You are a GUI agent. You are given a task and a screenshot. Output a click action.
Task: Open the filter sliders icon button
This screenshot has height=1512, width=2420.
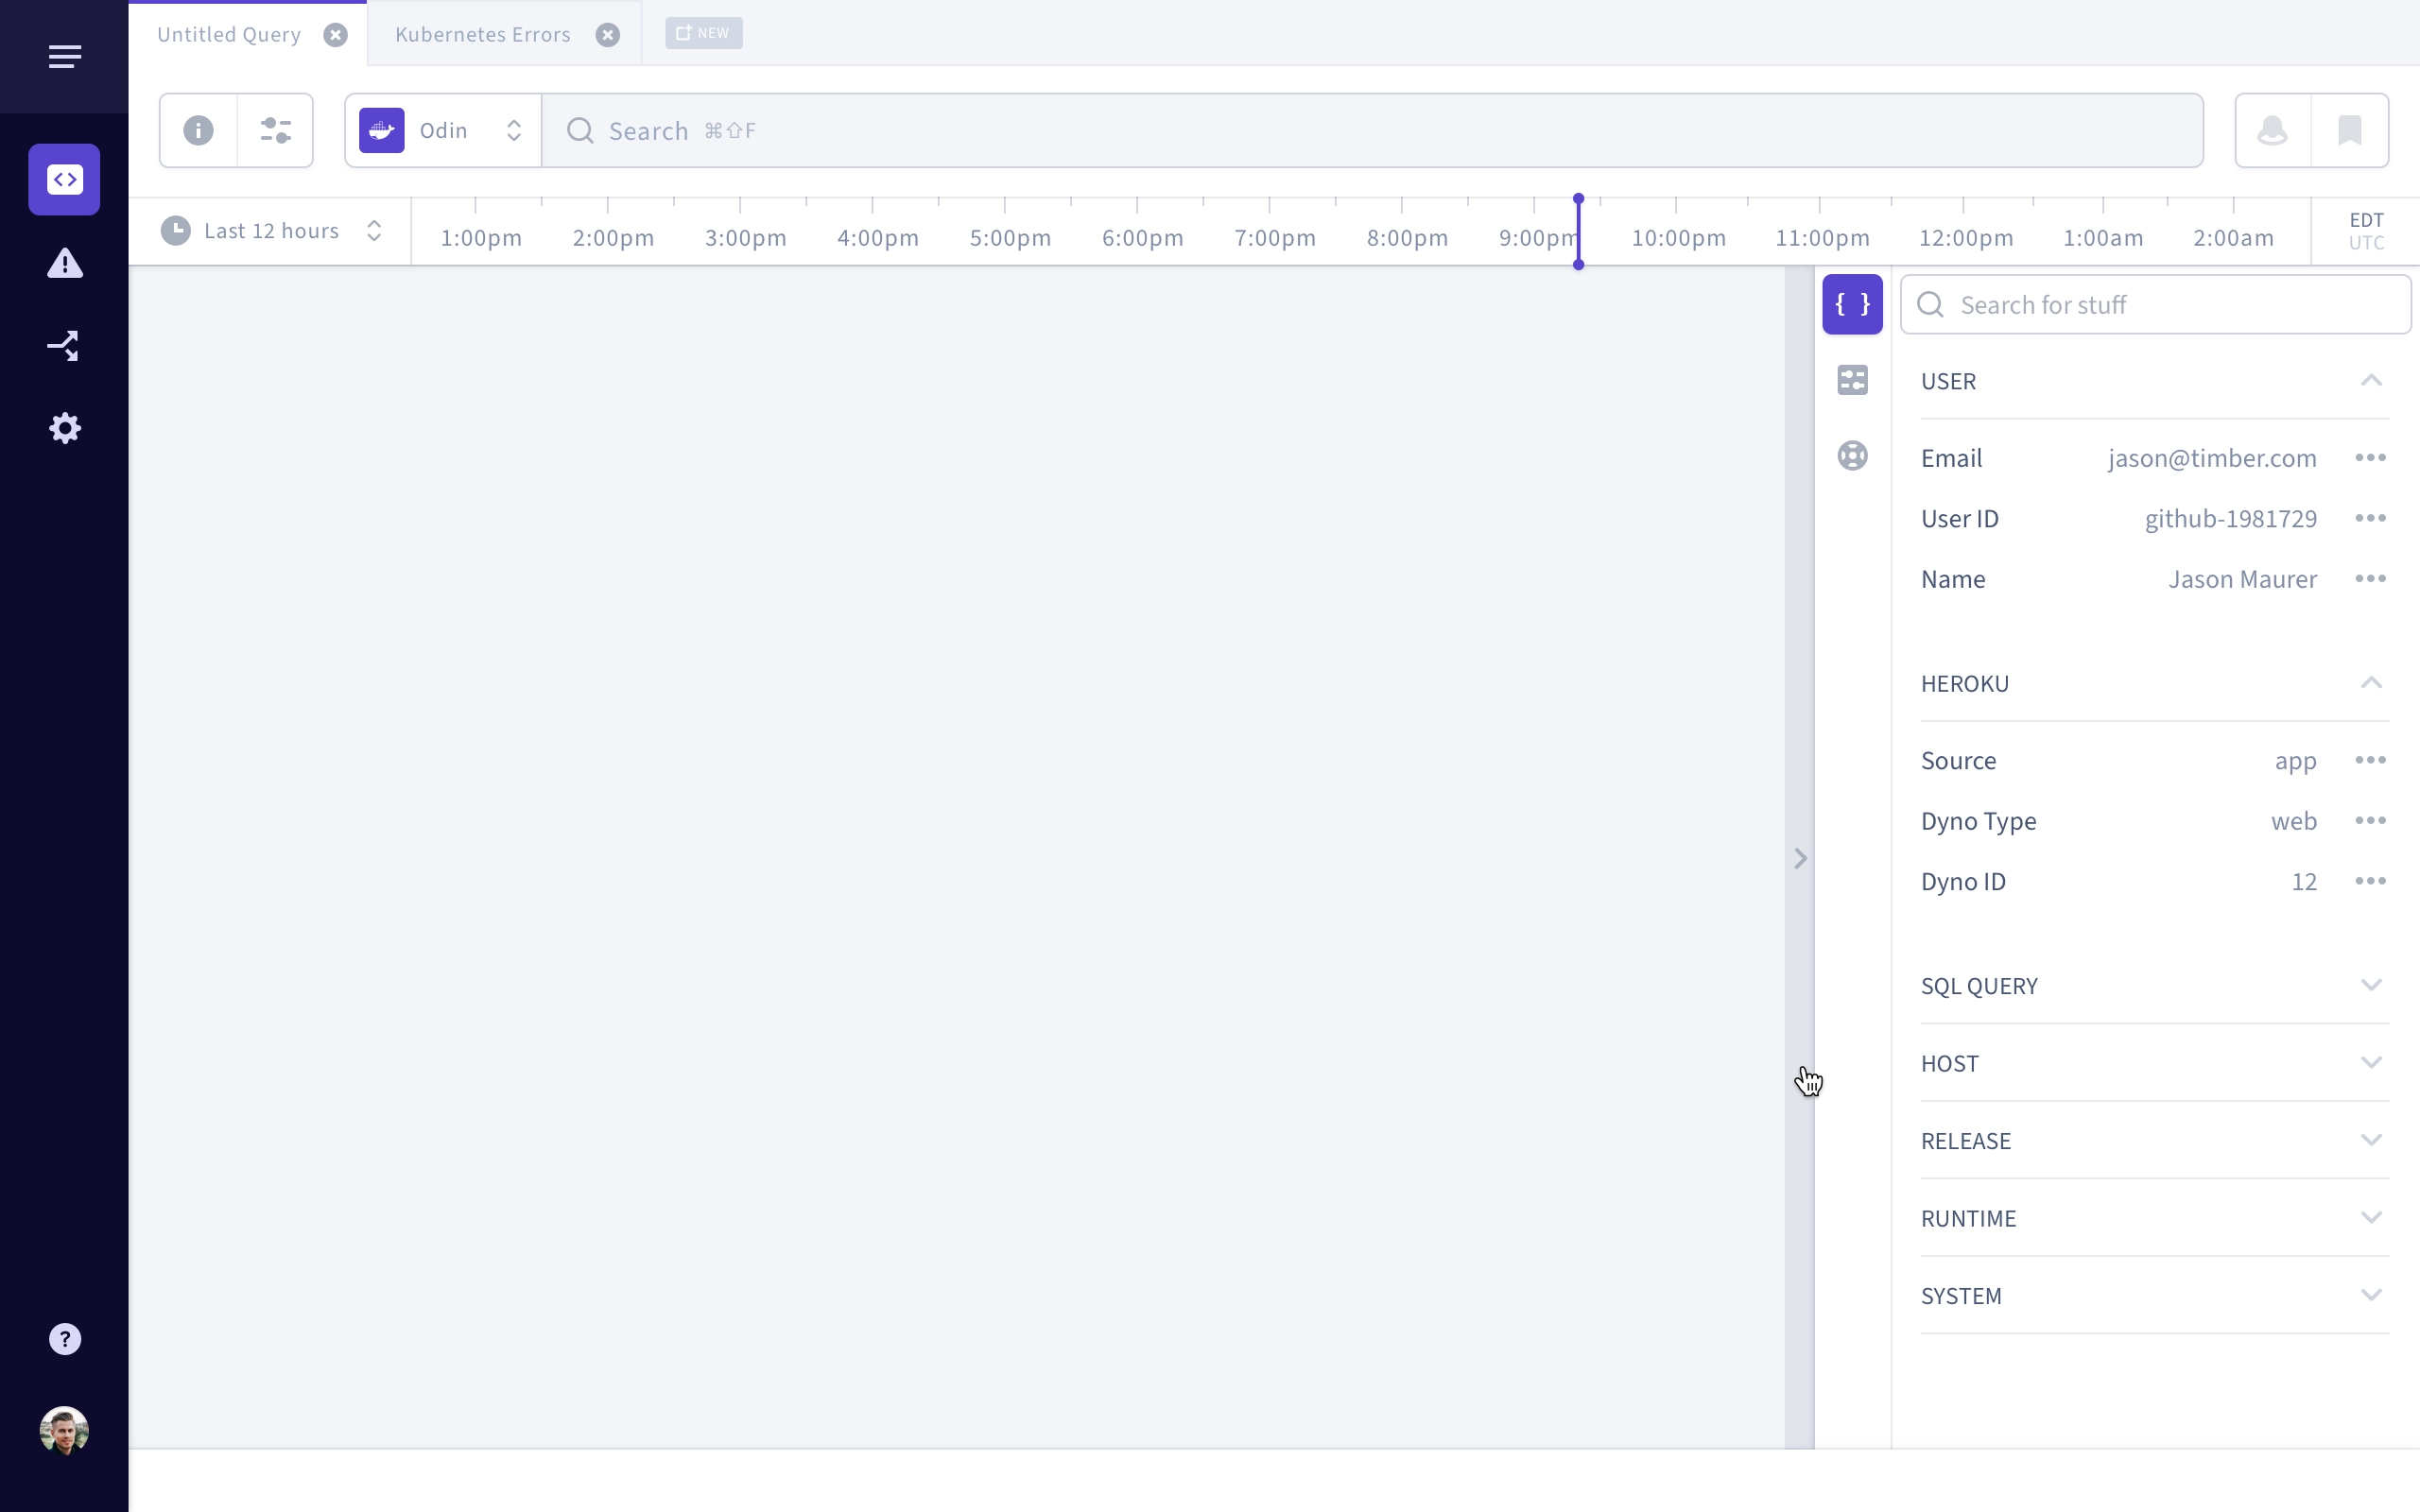point(275,130)
